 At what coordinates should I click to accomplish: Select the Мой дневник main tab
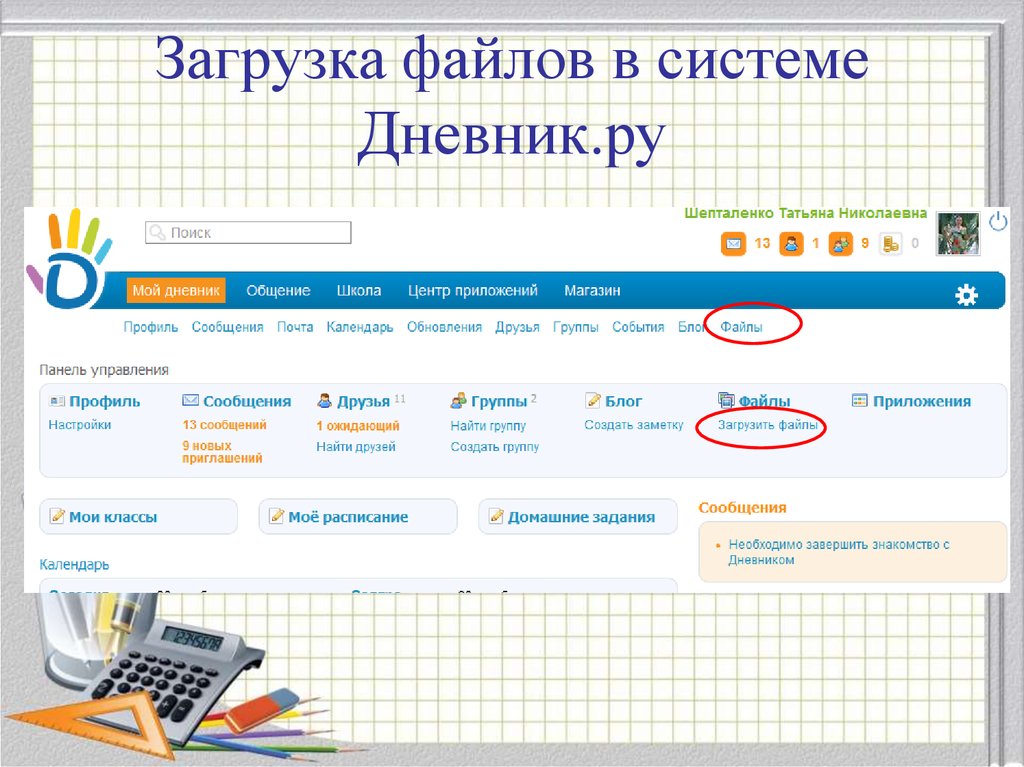click(x=176, y=291)
